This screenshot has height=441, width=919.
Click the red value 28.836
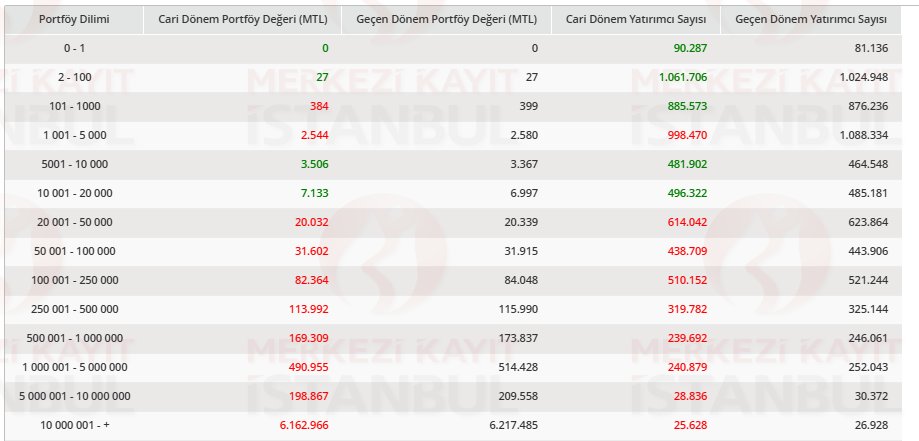[x=690, y=396]
